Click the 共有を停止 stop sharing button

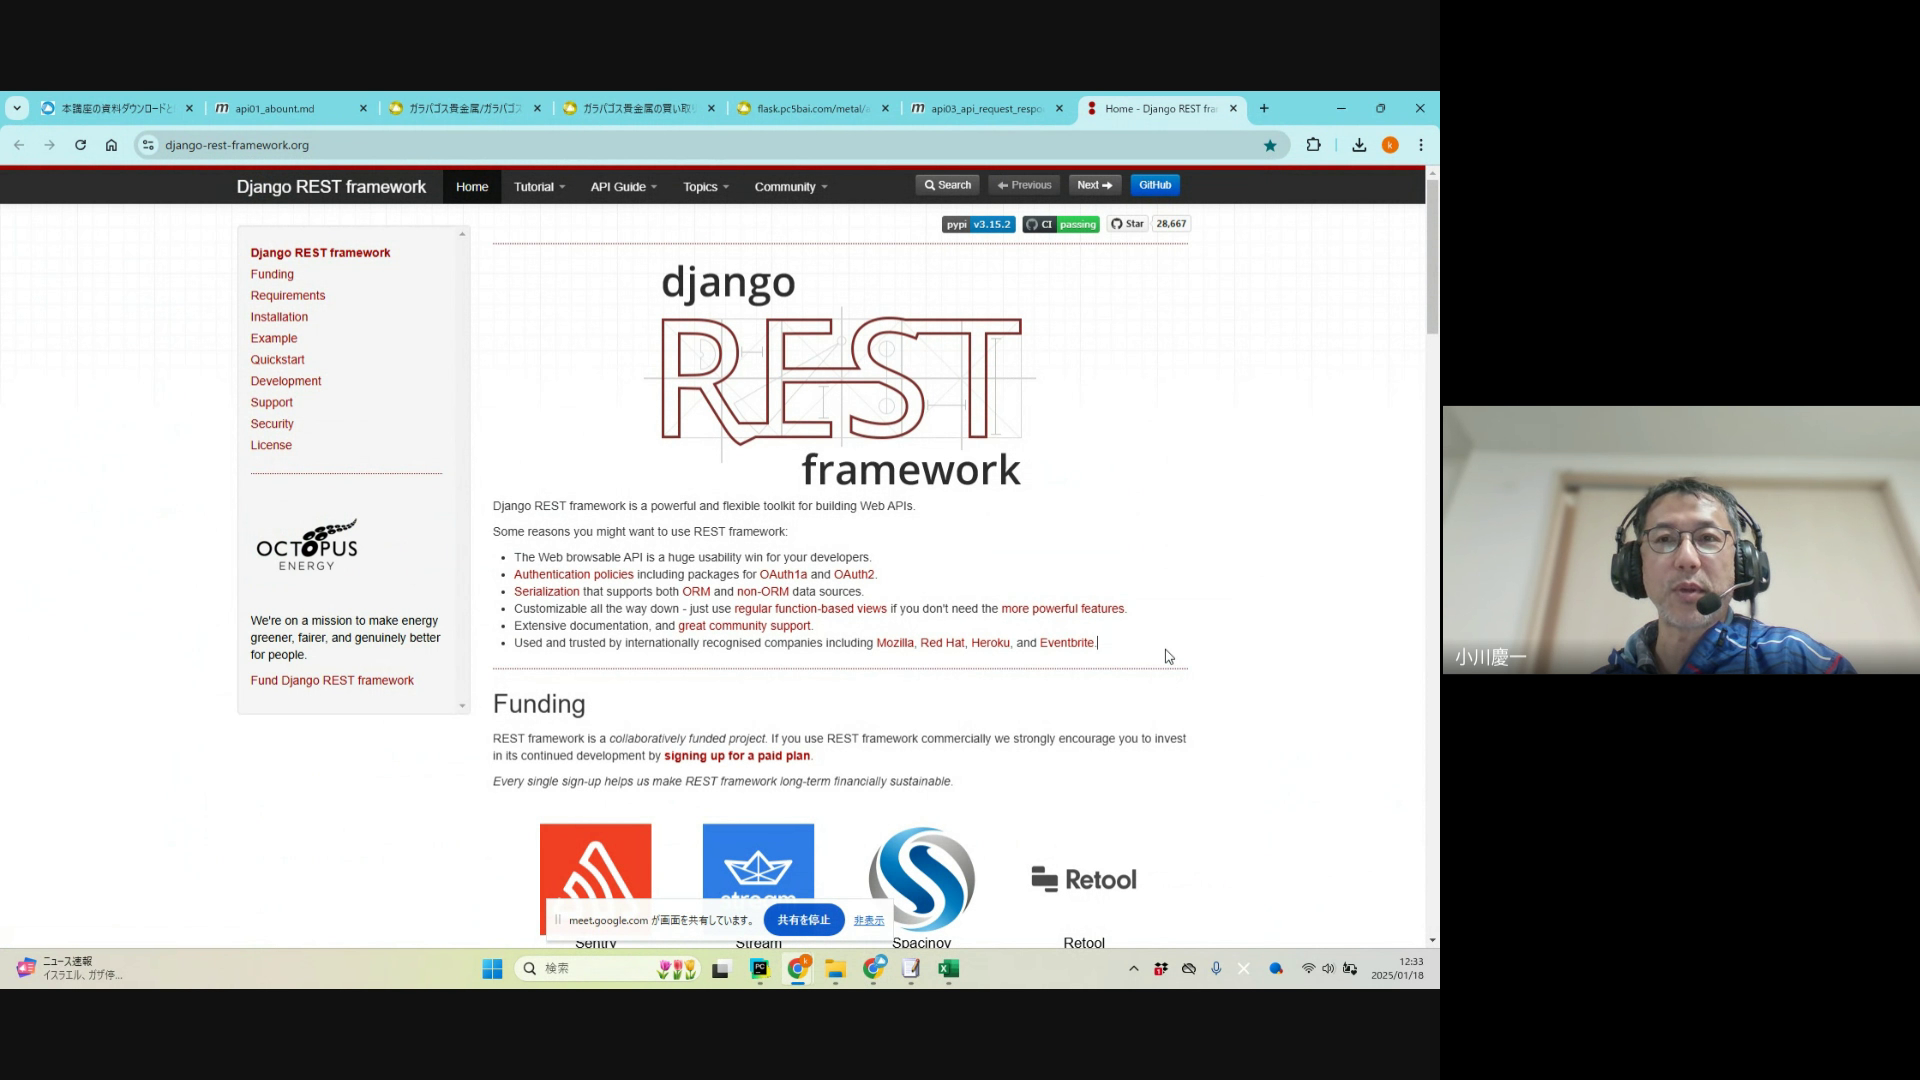(803, 920)
